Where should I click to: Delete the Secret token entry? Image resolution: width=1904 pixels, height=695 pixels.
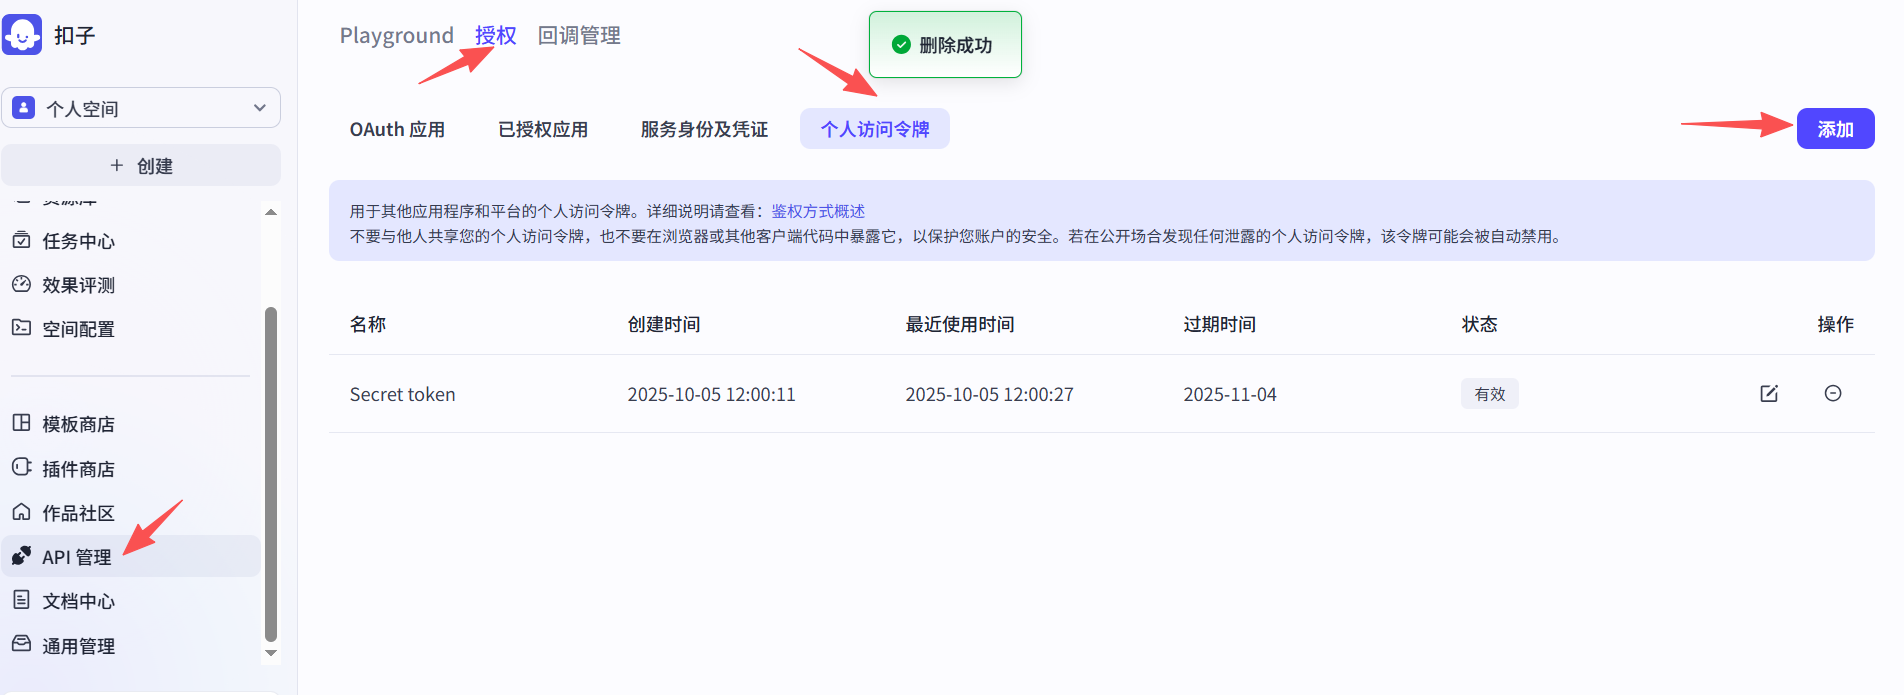[1832, 394]
